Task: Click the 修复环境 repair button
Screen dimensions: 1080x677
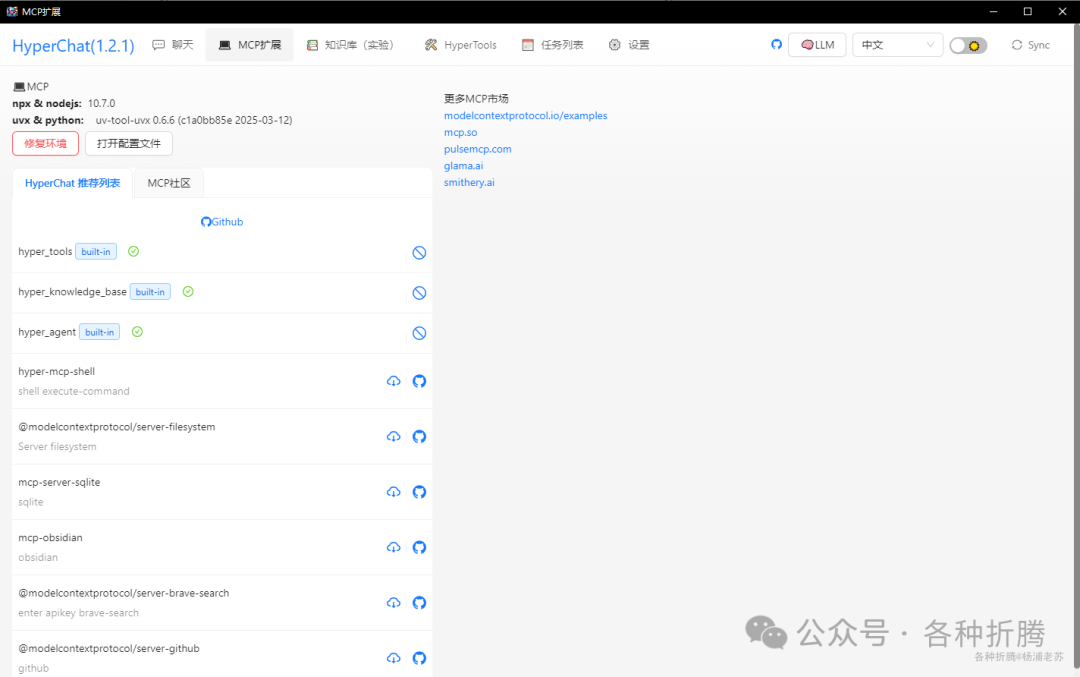Action: point(45,143)
